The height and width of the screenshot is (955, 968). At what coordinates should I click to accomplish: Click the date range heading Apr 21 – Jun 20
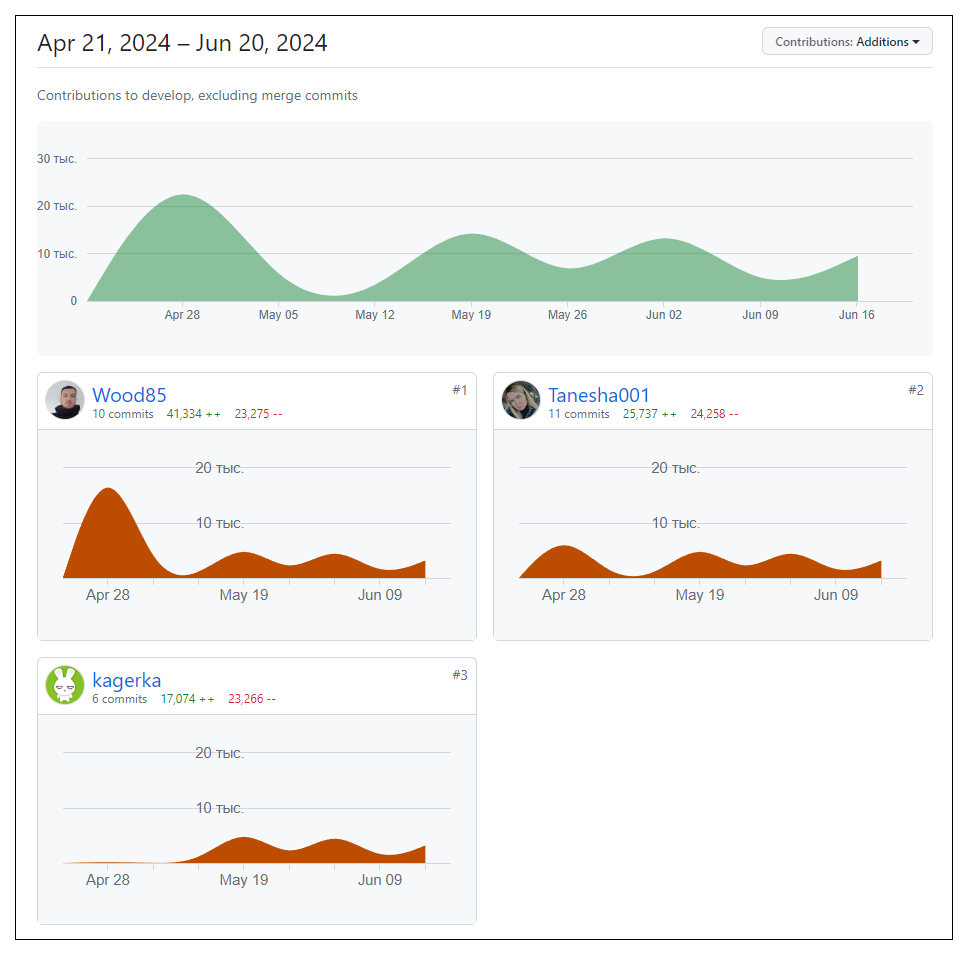[x=182, y=43]
